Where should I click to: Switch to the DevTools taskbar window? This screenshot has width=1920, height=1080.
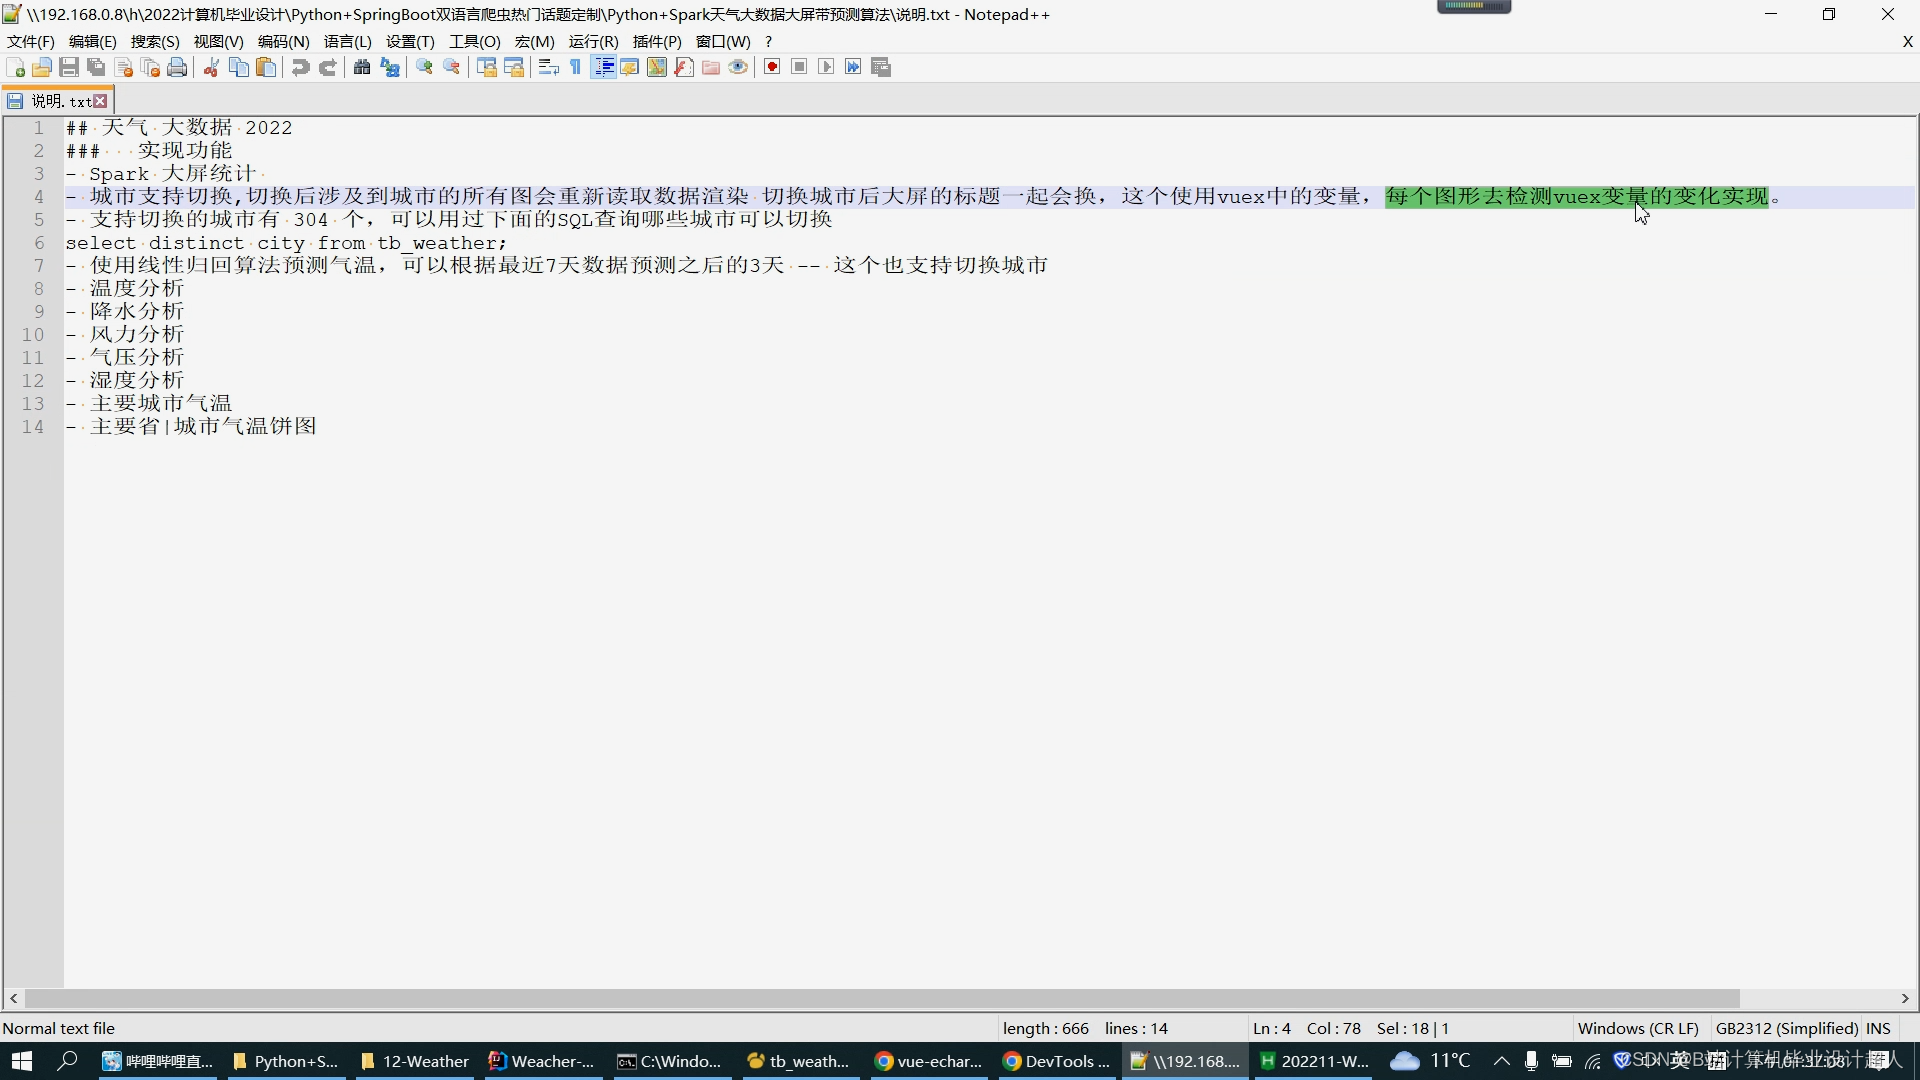pyautogui.click(x=1056, y=1061)
